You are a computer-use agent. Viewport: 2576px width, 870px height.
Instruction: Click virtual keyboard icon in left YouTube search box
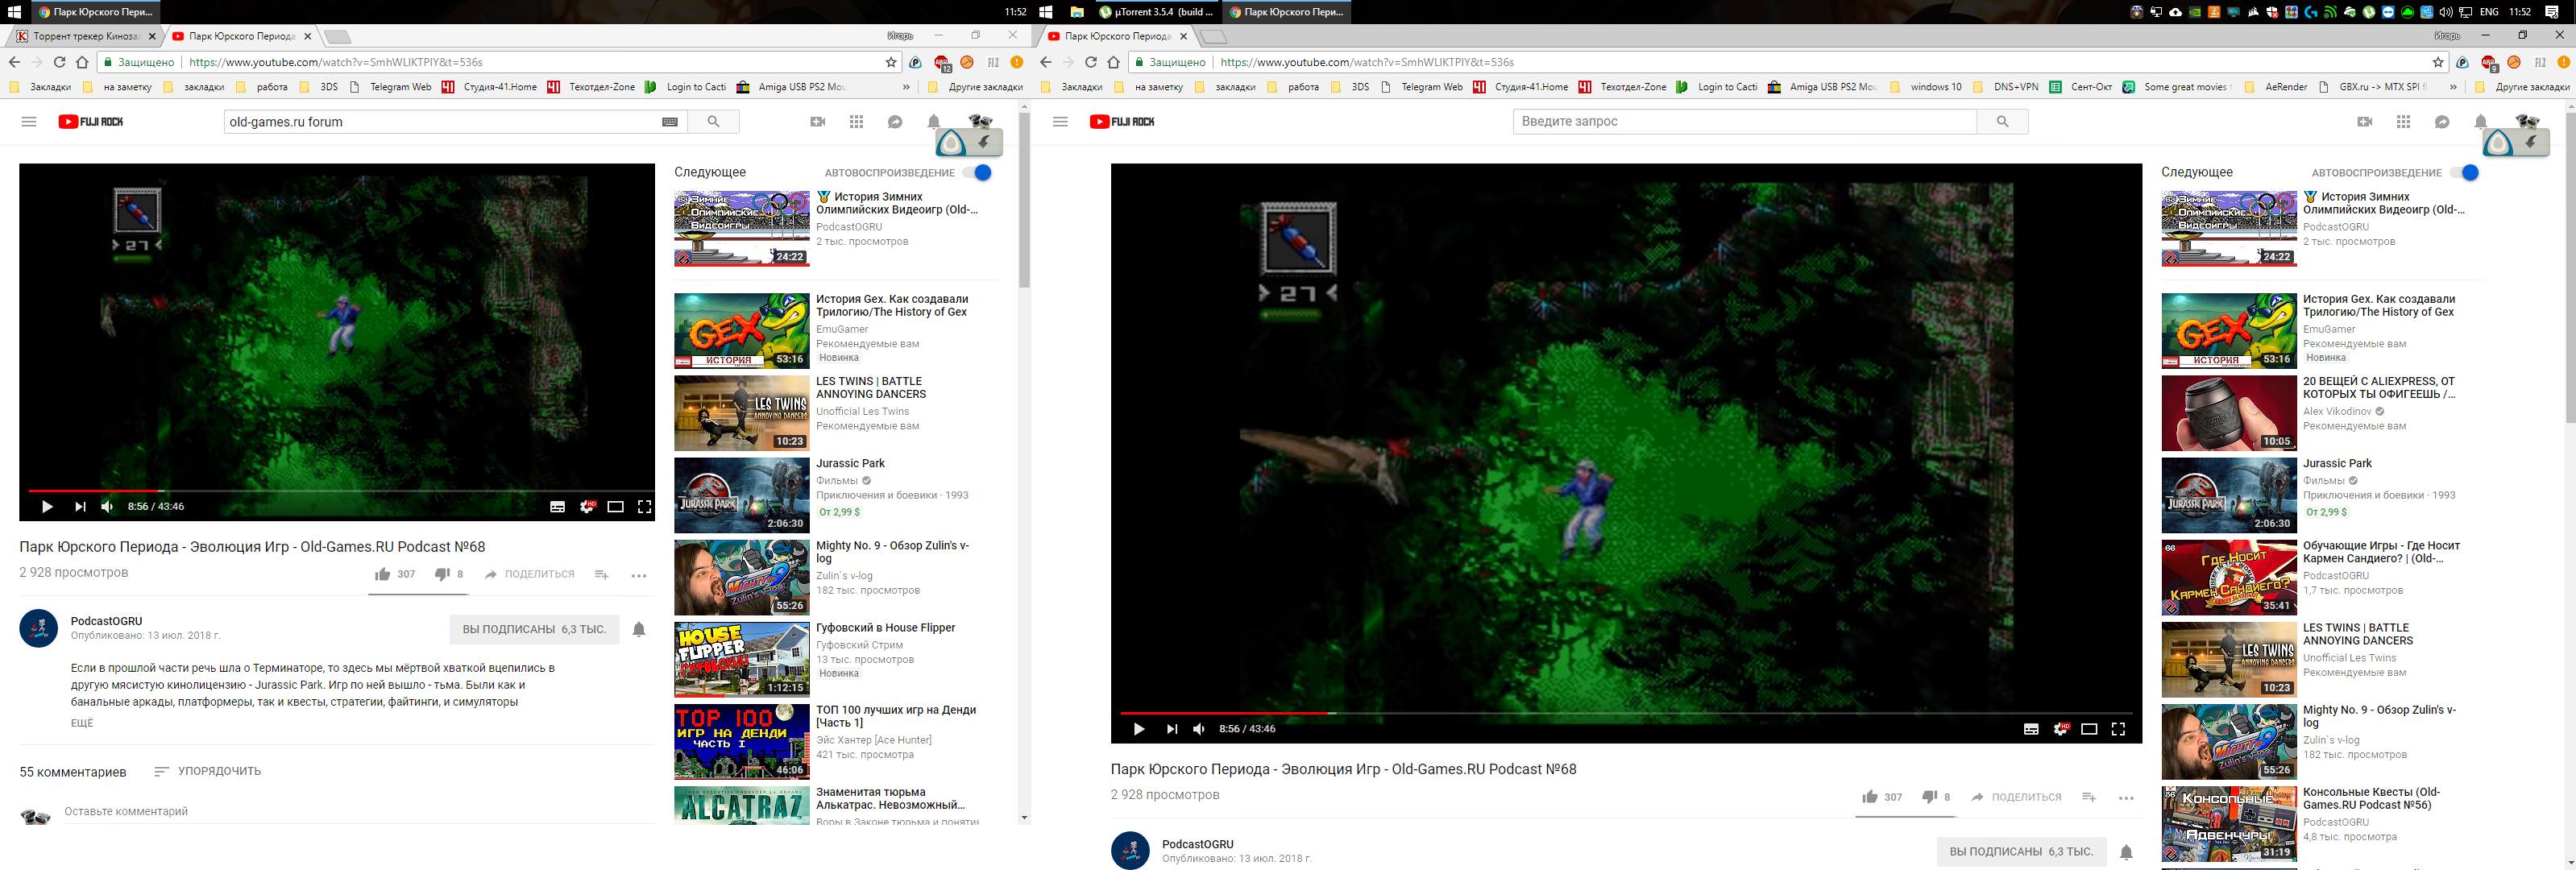coord(670,122)
